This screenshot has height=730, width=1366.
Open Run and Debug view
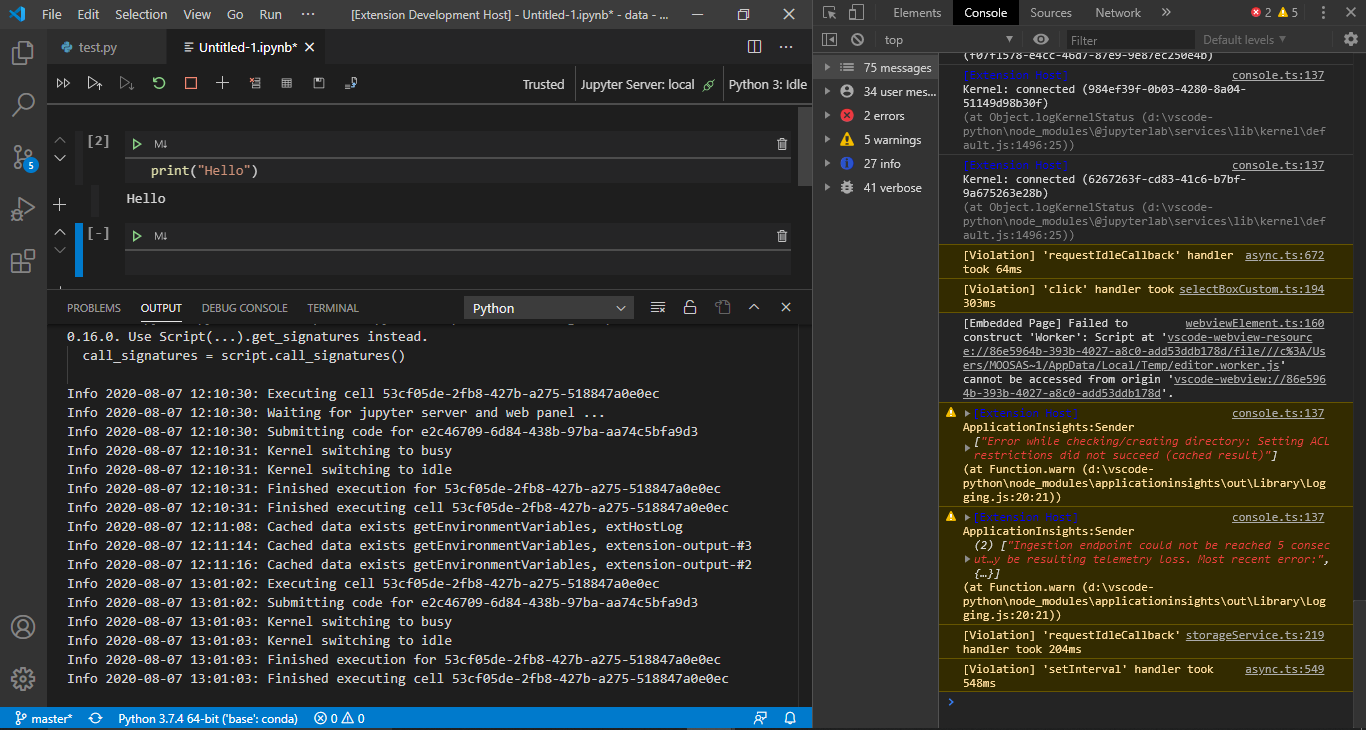pos(23,209)
